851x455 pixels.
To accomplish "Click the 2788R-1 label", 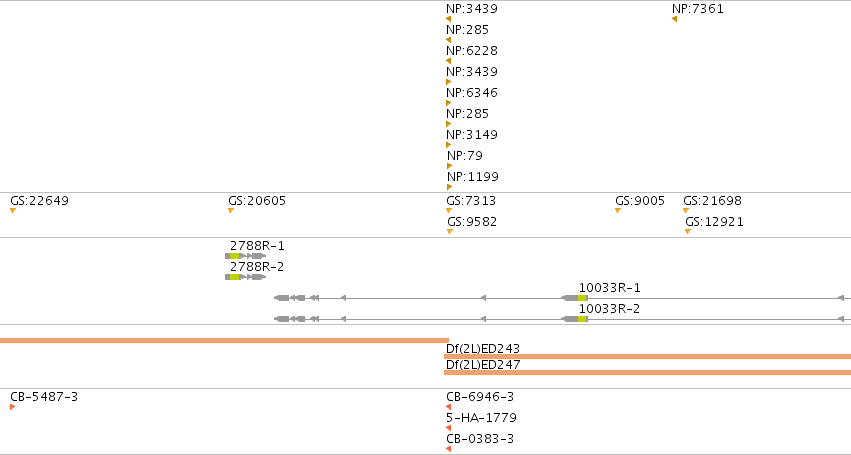I will click(257, 246).
